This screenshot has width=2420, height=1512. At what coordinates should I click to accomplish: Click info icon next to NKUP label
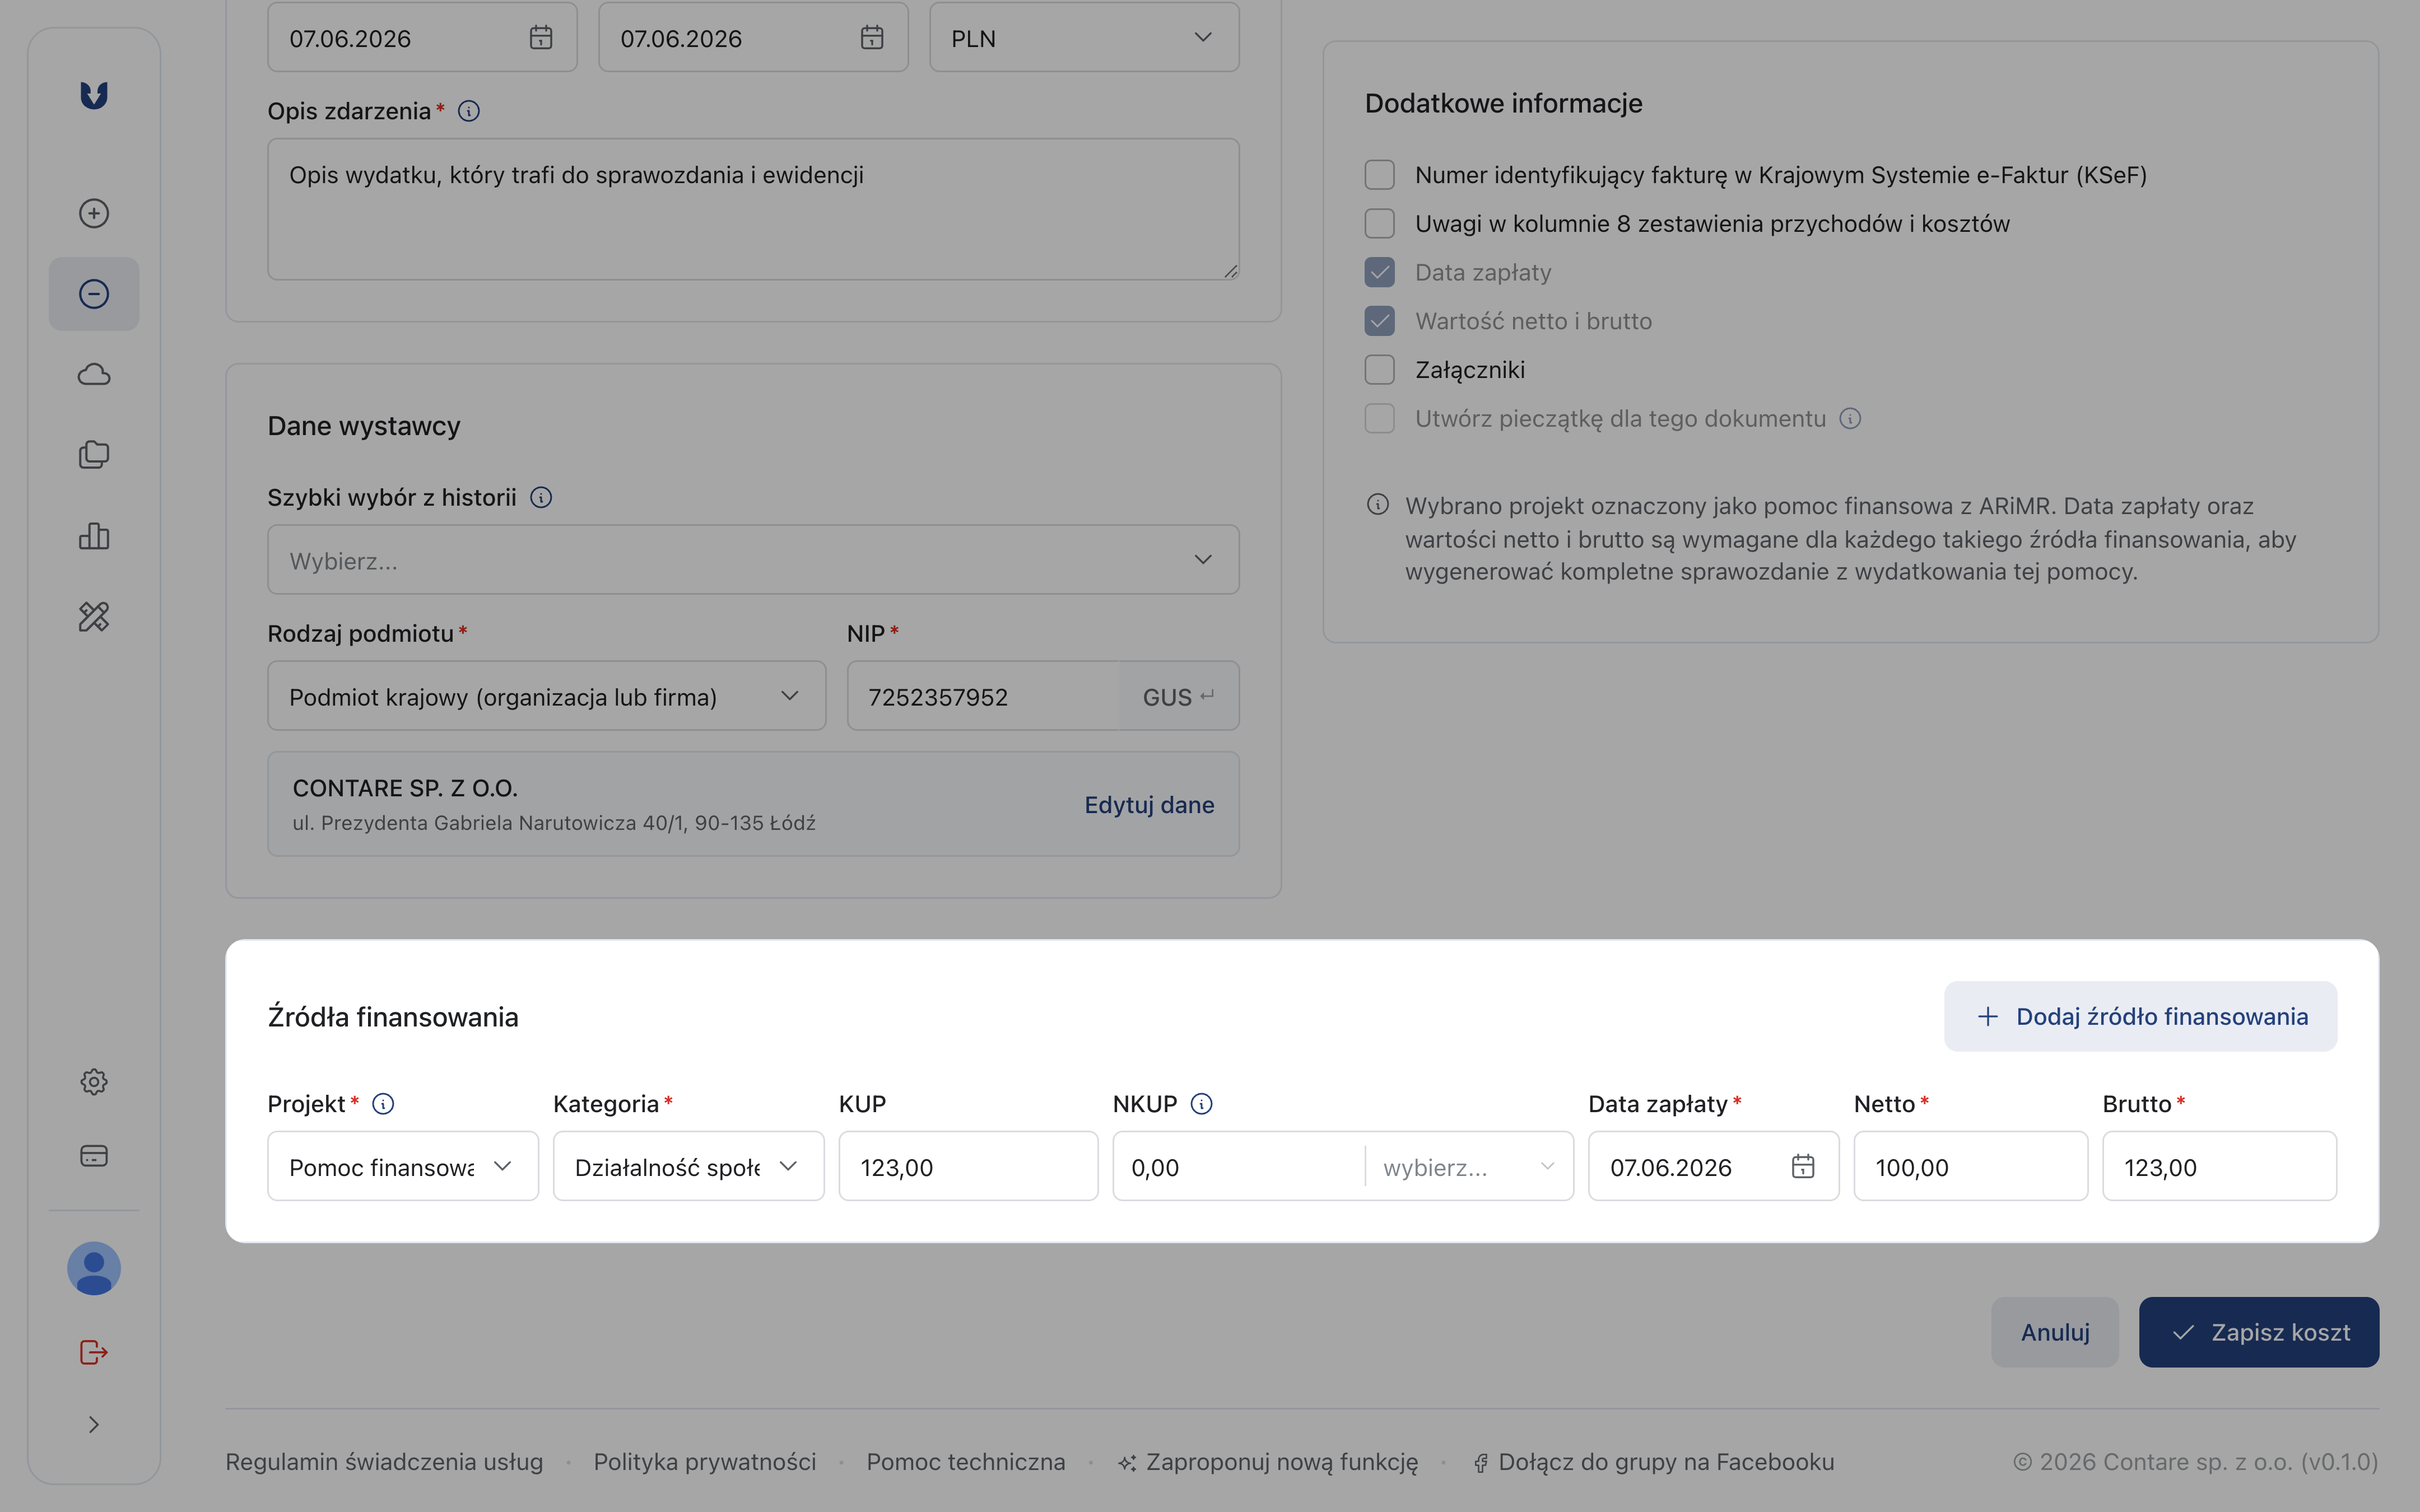pyautogui.click(x=1202, y=1104)
